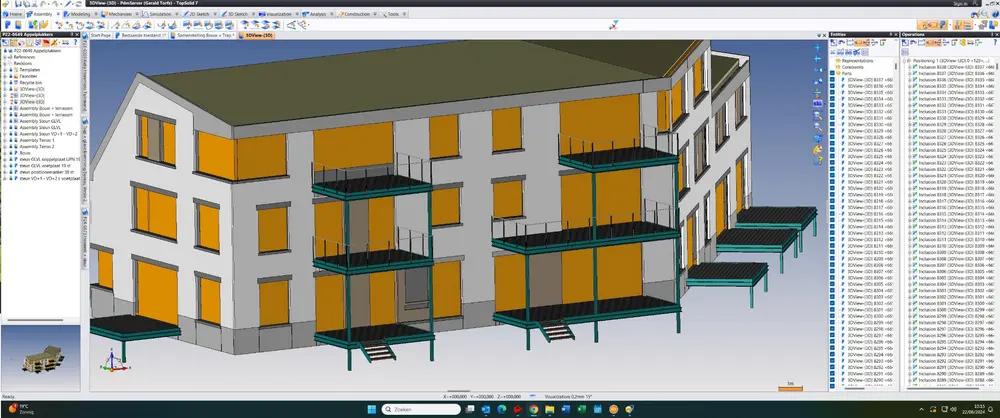This screenshot has width=1000, height=418.
Task: Select the Construction ribbon tab
Action: pyautogui.click(x=357, y=14)
